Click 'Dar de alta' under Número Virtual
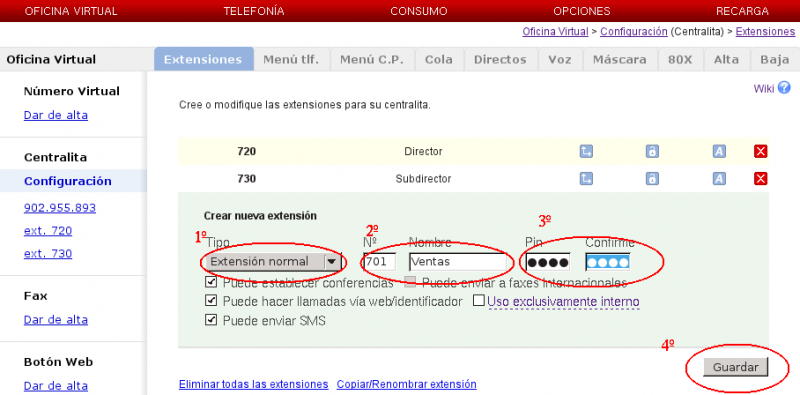Image resolution: width=800 pixels, height=395 pixels. [x=56, y=115]
